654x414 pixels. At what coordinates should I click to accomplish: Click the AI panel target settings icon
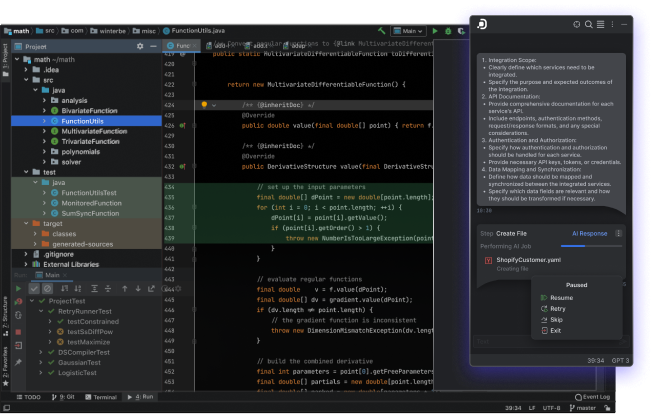click(x=576, y=25)
